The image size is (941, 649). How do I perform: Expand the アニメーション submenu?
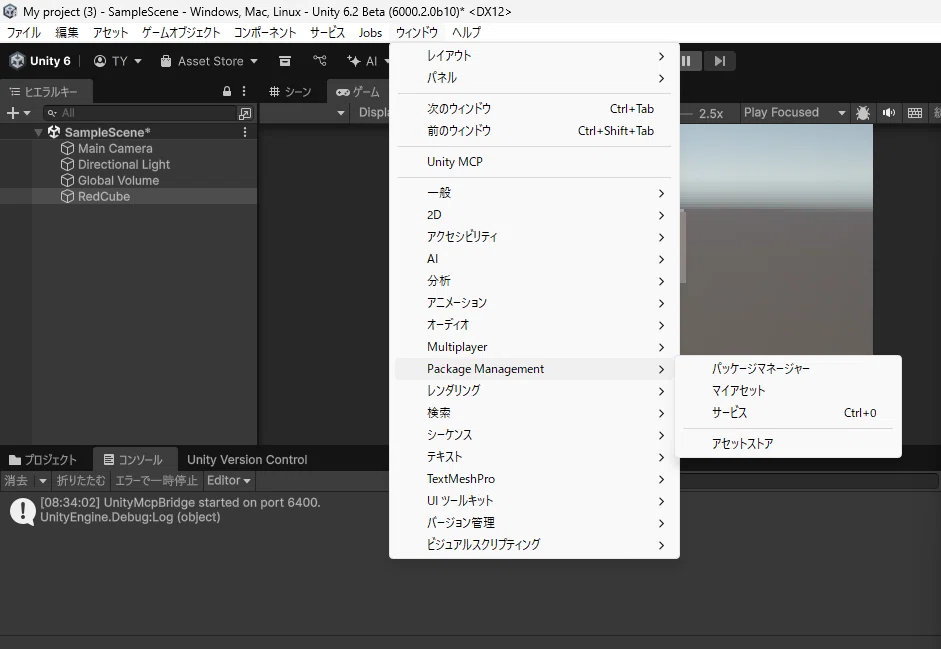coord(534,303)
